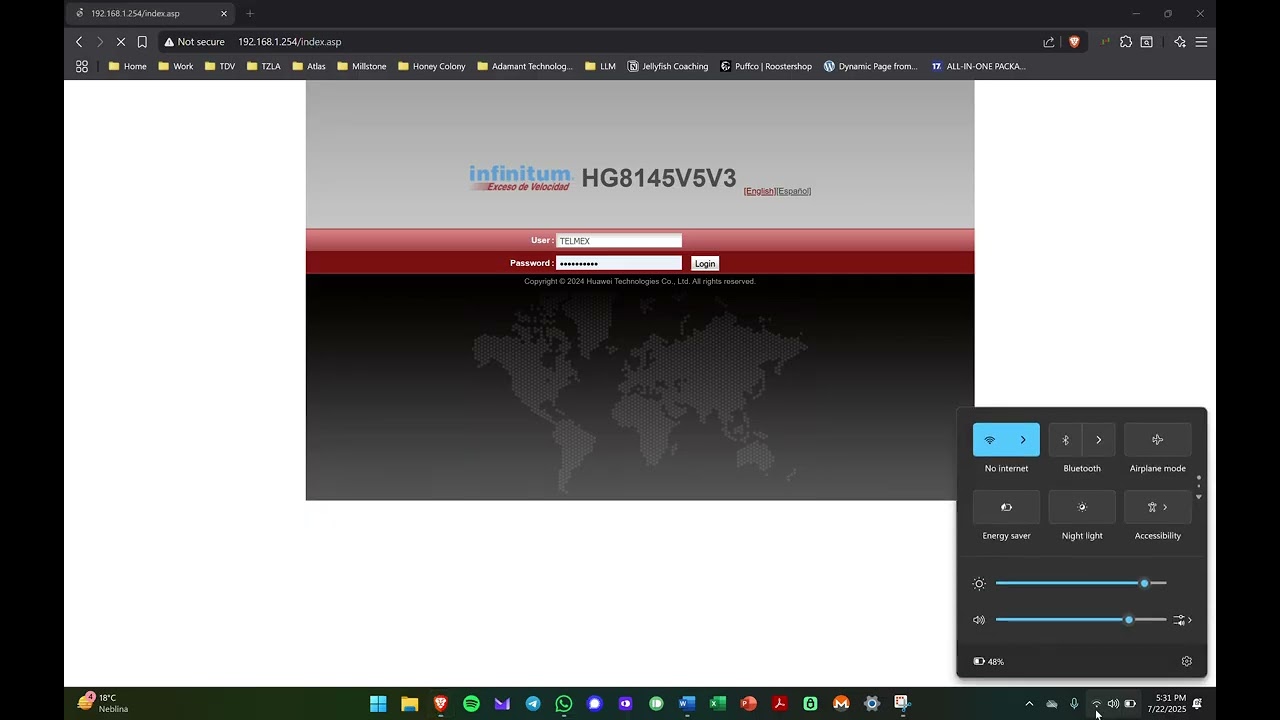Toggle Airplane mode
This screenshot has width=1280, height=720.
pos(1158,440)
